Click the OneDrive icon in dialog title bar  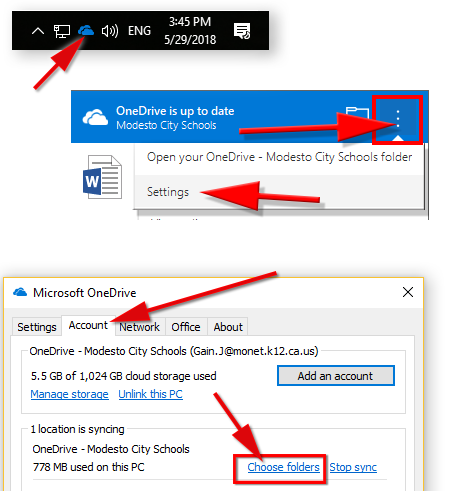(20, 292)
